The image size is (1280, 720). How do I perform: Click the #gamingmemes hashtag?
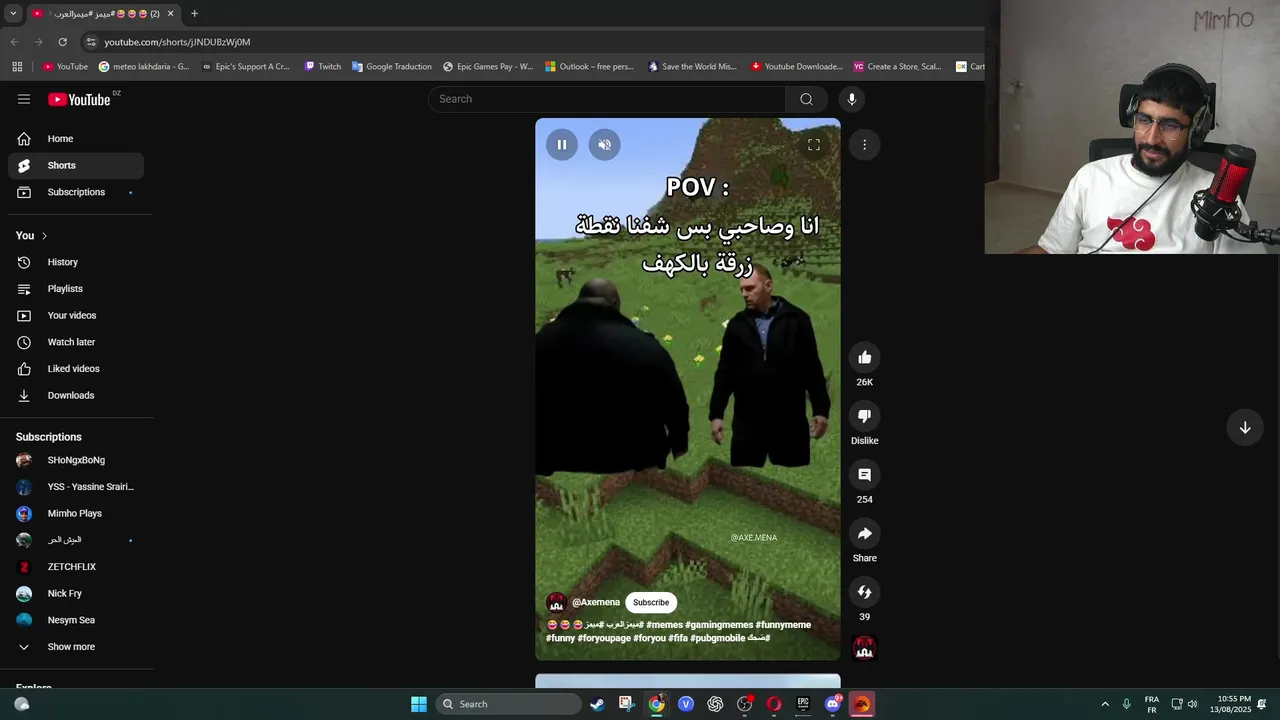tap(719, 625)
